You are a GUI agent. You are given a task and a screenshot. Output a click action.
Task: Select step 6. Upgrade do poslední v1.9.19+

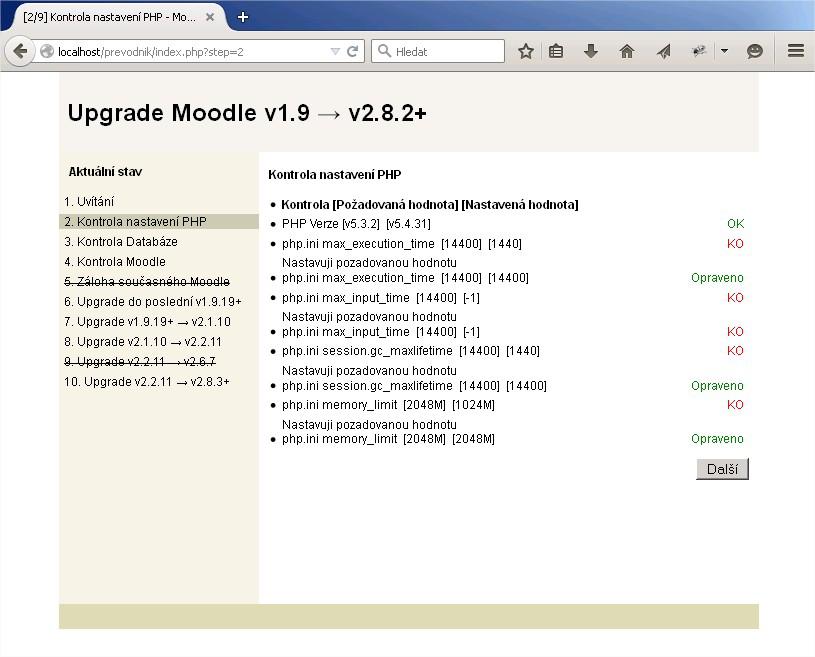tap(153, 302)
